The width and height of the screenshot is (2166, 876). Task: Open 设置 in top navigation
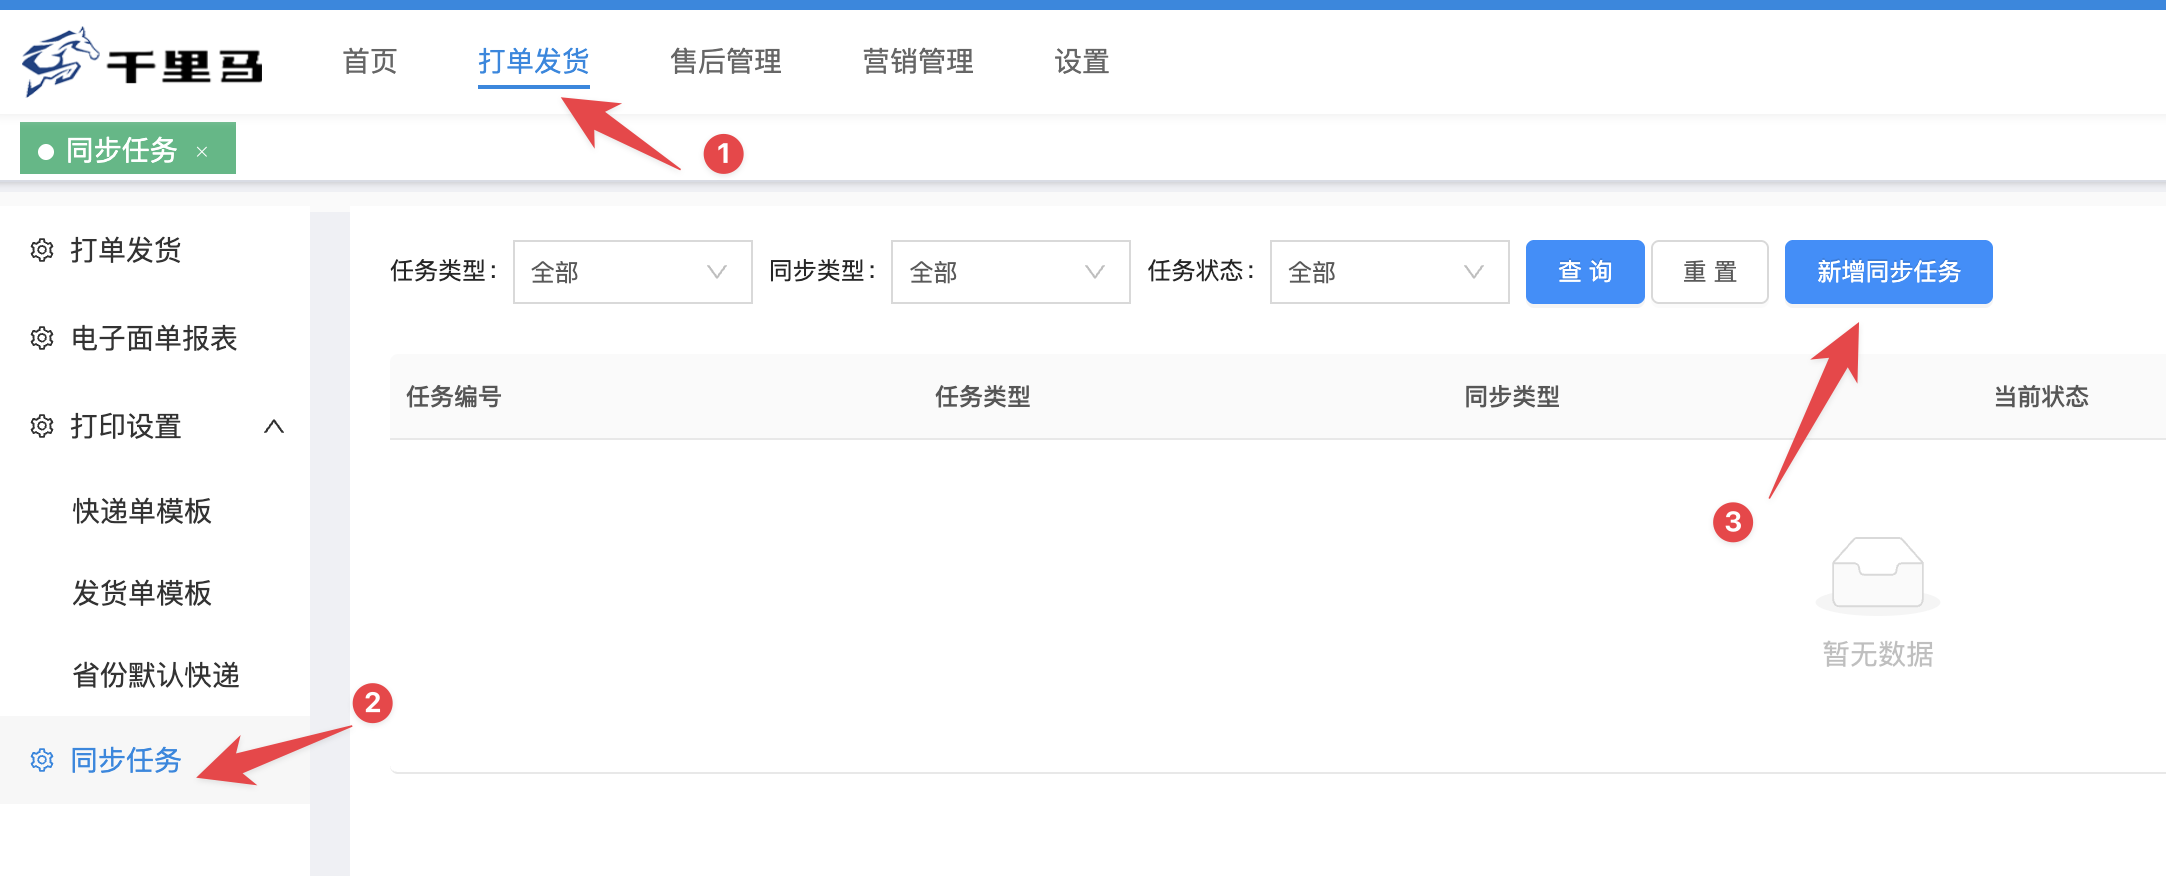point(1082,62)
